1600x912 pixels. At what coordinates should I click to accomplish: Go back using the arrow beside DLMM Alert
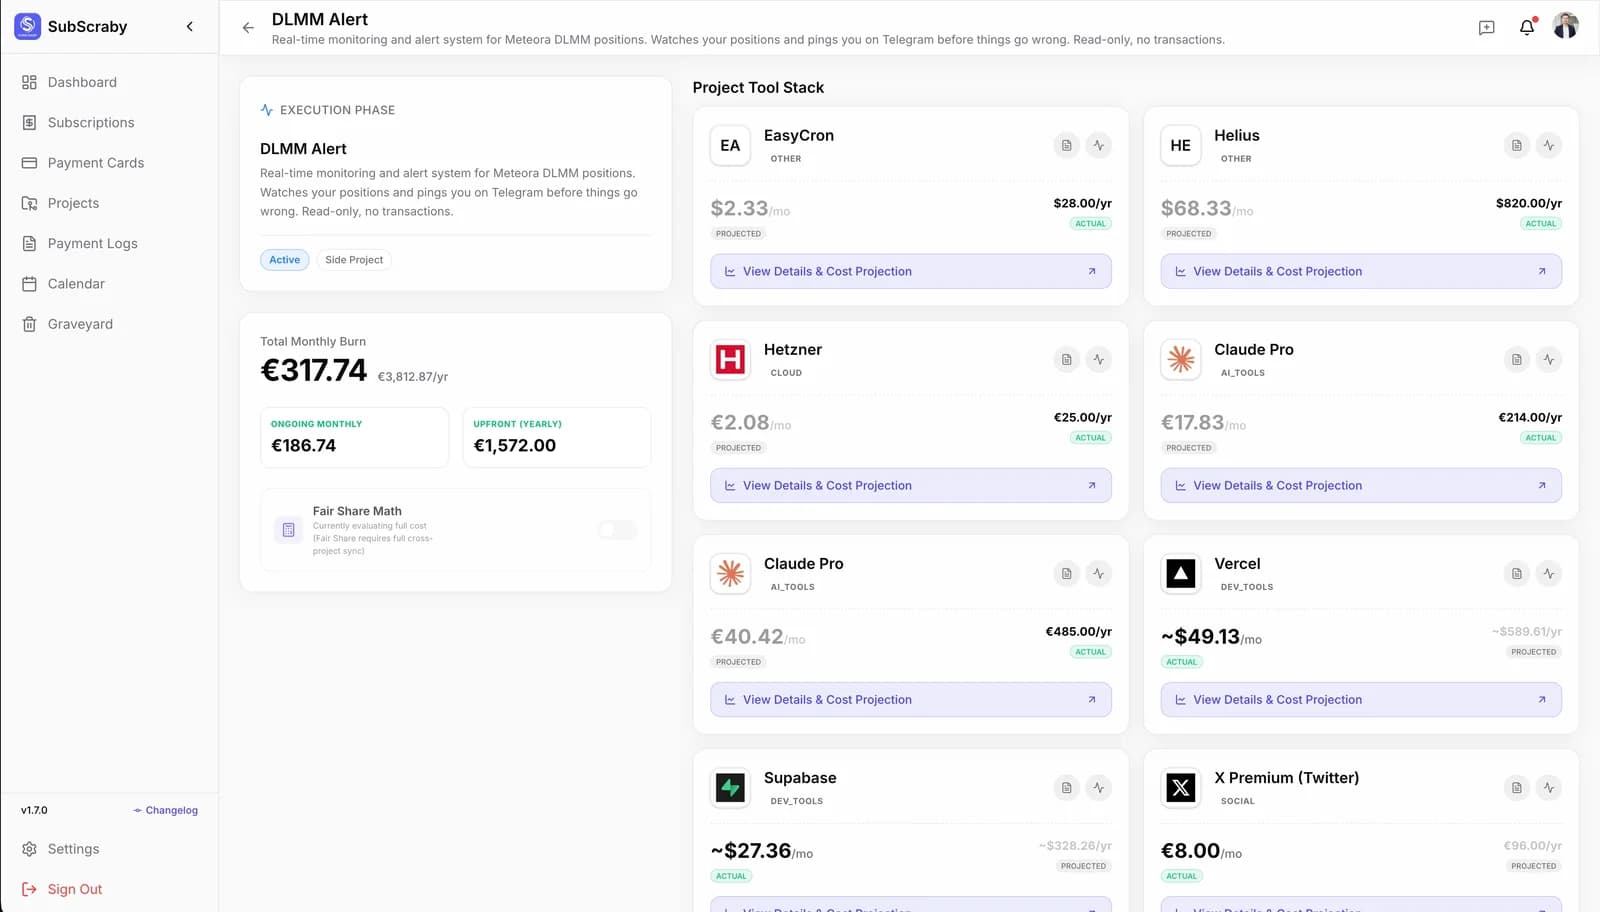pyautogui.click(x=248, y=28)
